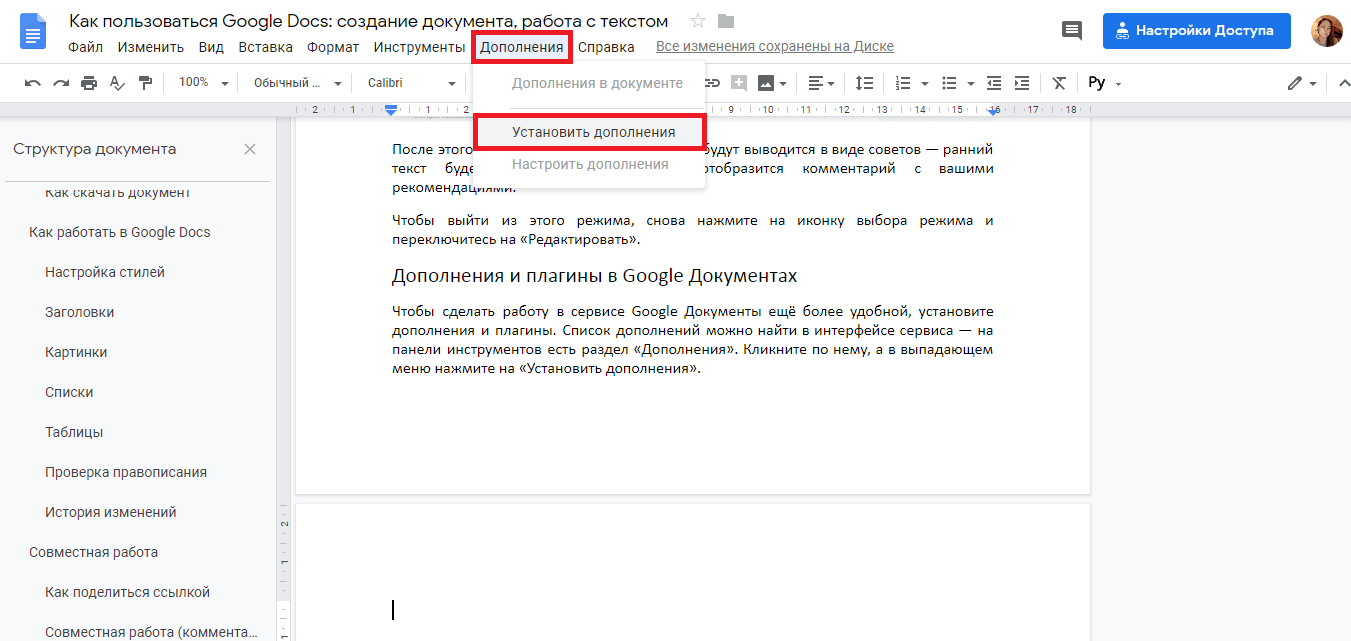Open the Справка menu
The image size is (1351, 641).
tap(609, 46)
